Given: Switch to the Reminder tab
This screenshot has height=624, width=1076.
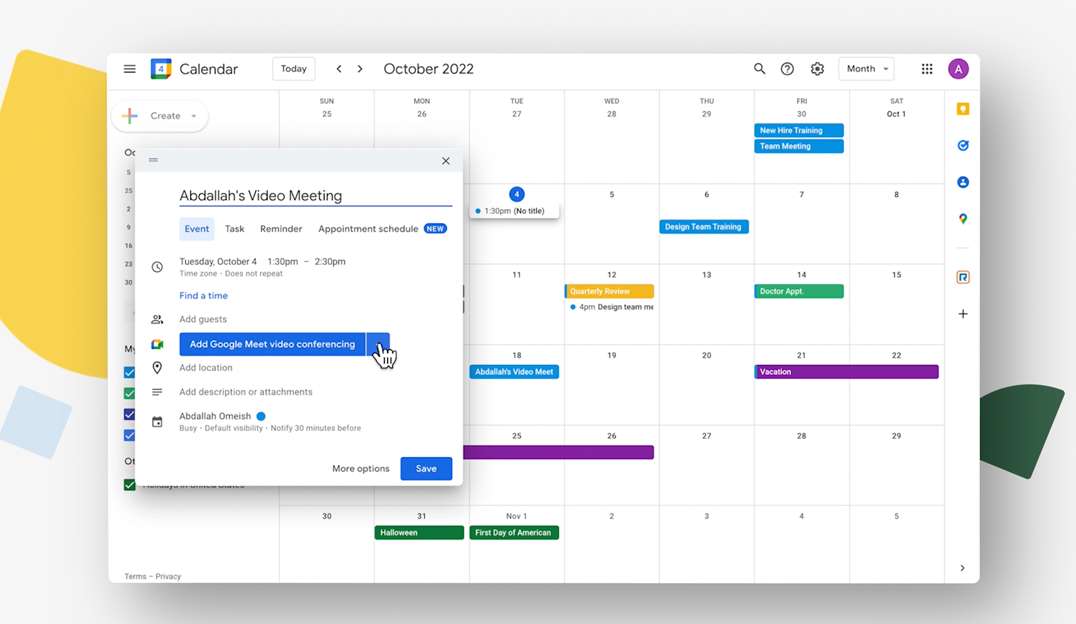Looking at the screenshot, I should coord(281,229).
